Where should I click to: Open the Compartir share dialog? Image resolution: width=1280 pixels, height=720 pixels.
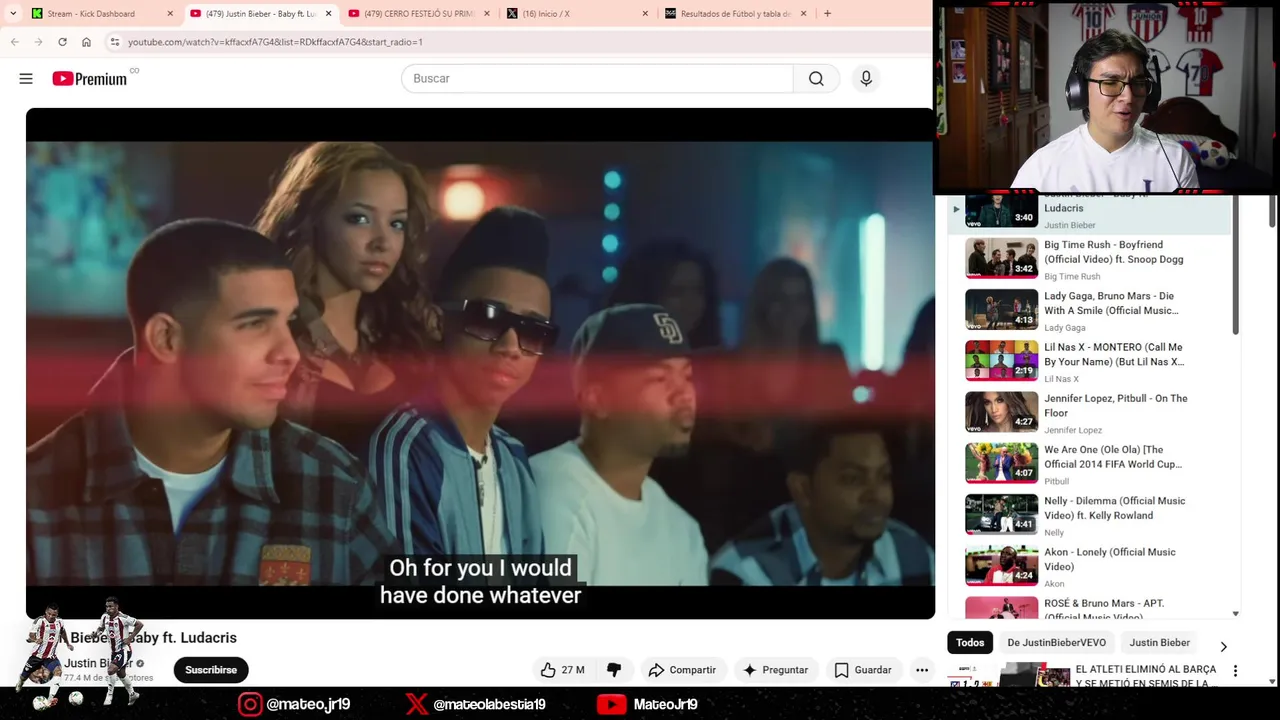coord(682,670)
